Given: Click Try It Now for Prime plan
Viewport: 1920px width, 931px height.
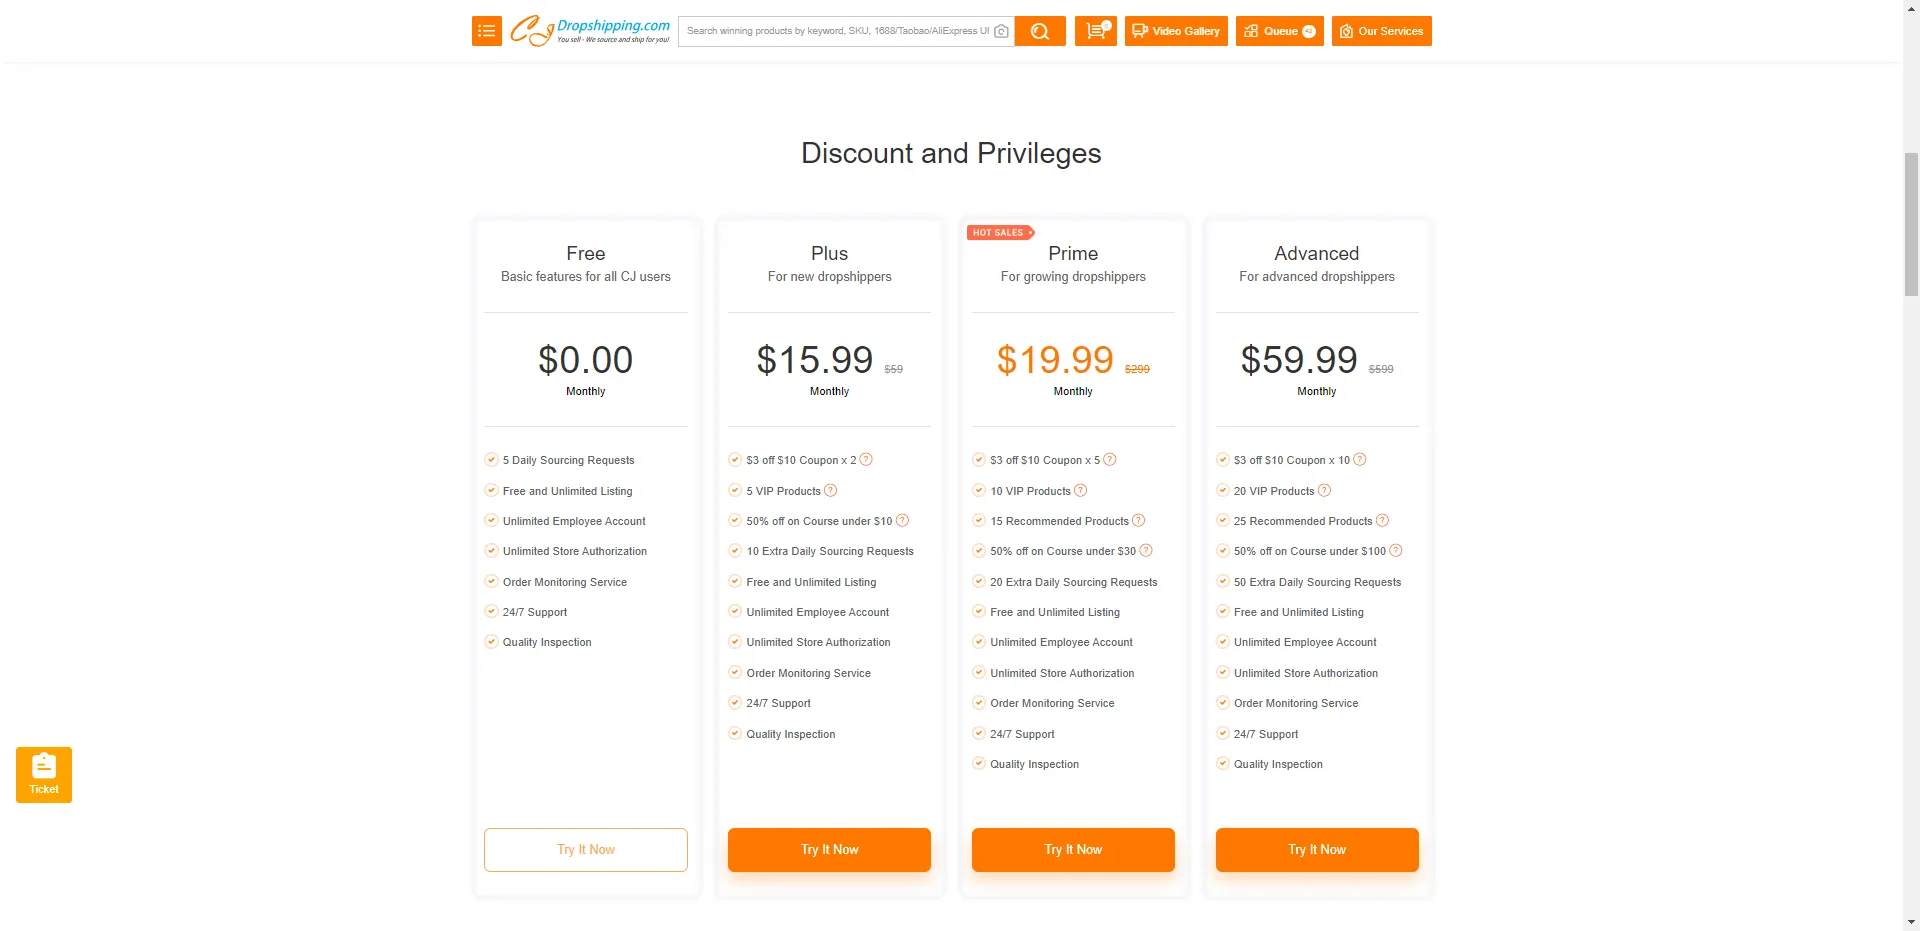Looking at the screenshot, I should click(x=1073, y=850).
